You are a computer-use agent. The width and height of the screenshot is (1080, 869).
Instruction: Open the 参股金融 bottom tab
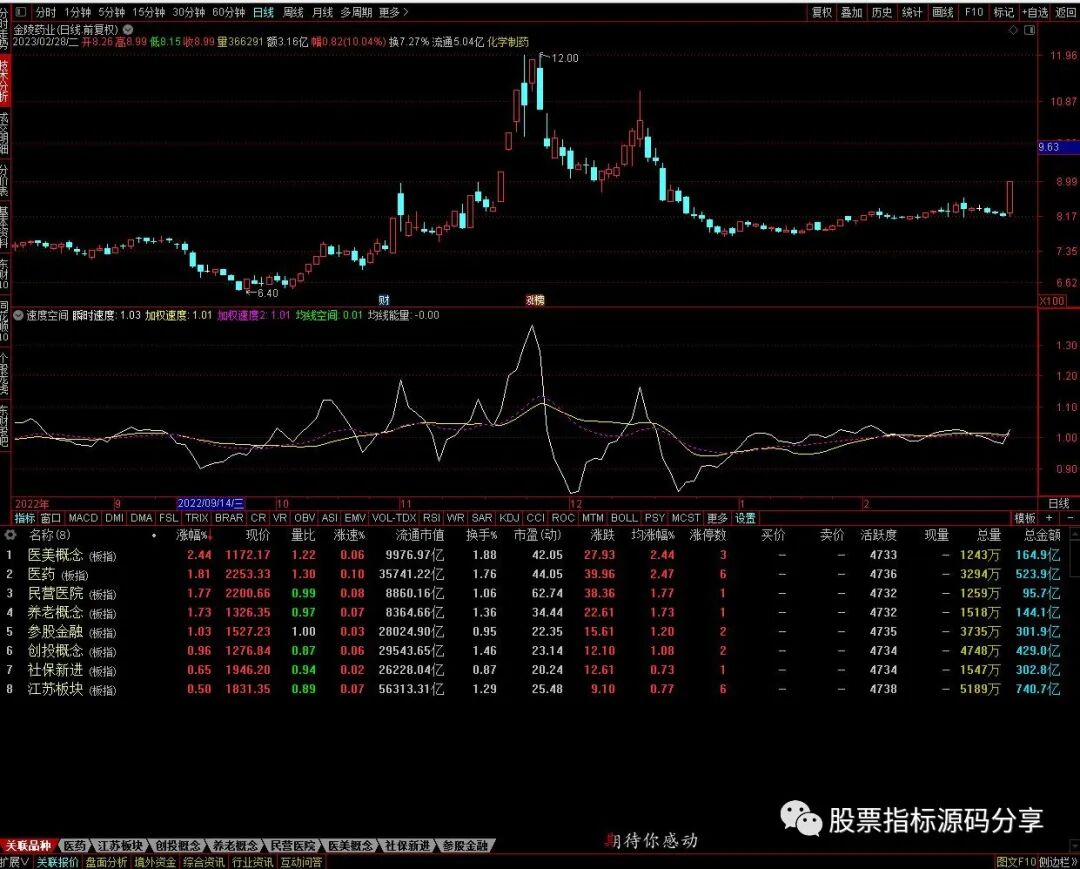465,846
